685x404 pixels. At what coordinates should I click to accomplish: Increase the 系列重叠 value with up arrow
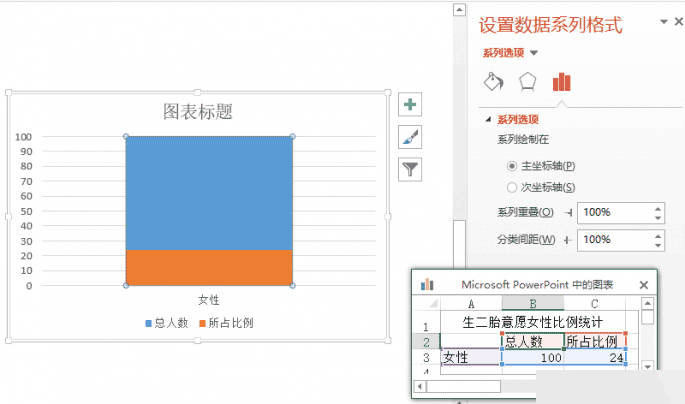coord(658,208)
